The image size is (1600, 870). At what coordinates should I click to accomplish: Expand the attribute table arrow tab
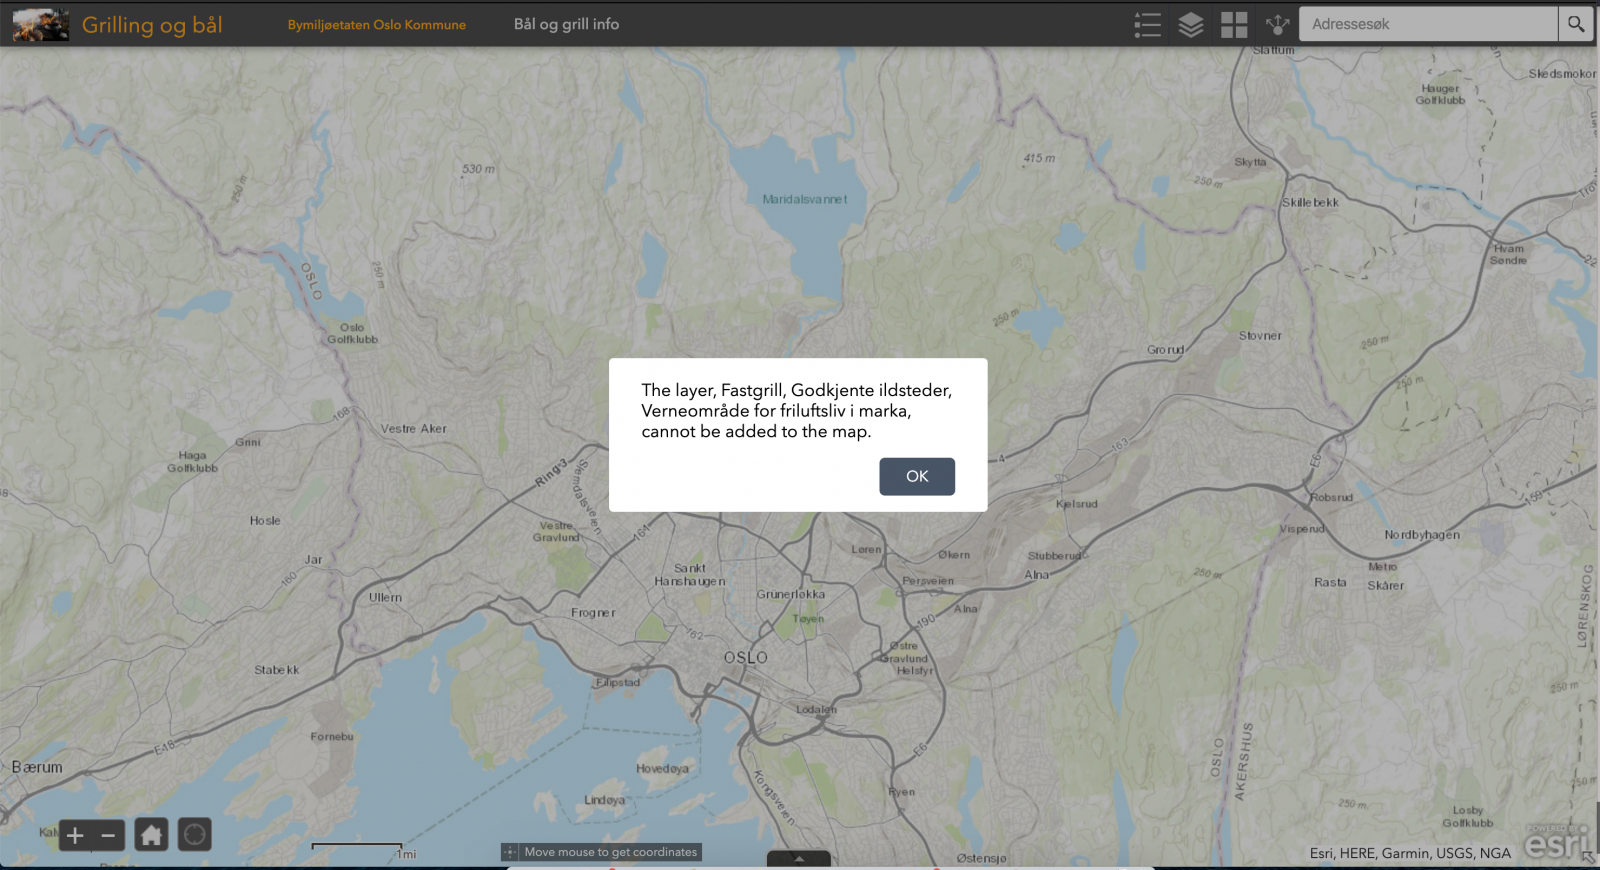pos(798,858)
